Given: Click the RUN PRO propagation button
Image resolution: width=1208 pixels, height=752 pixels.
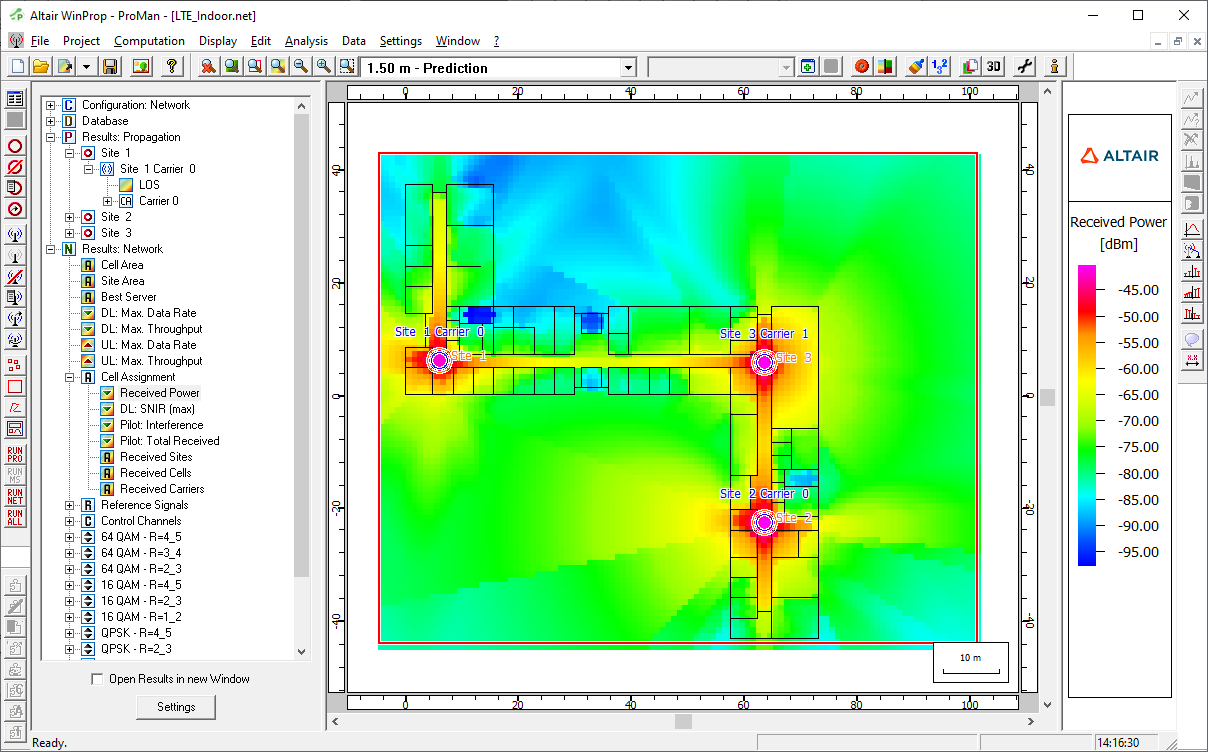Looking at the screenshot, I should tap(15, 453).
